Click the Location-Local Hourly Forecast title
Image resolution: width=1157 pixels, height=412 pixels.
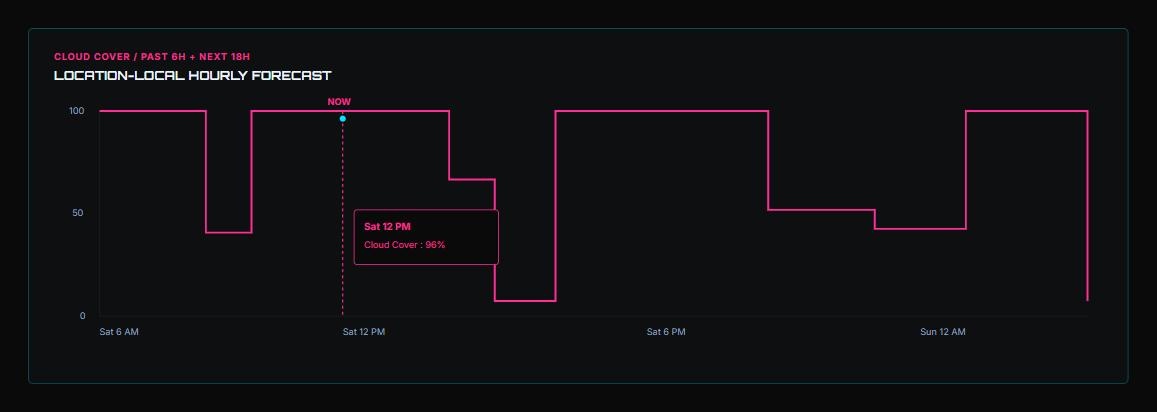pyautogui.click(x=193, y=75)
